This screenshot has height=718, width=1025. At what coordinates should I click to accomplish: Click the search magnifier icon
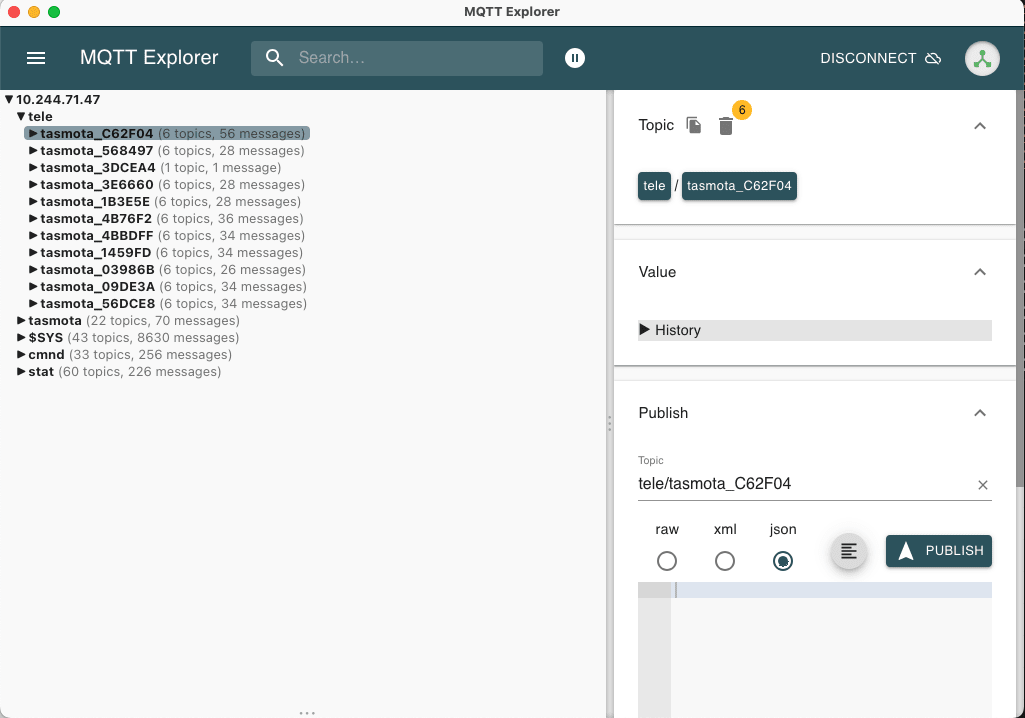275,58
